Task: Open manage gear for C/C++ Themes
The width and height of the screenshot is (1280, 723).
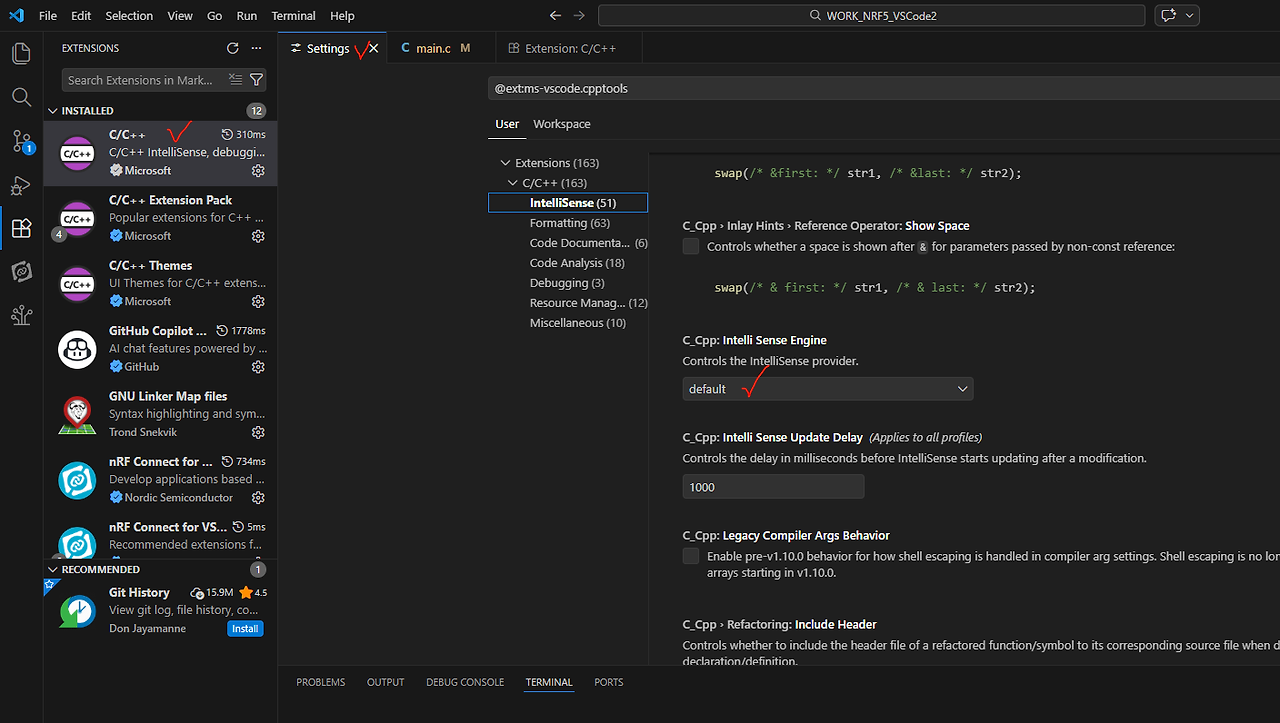Action: click(x=258, y=301)
